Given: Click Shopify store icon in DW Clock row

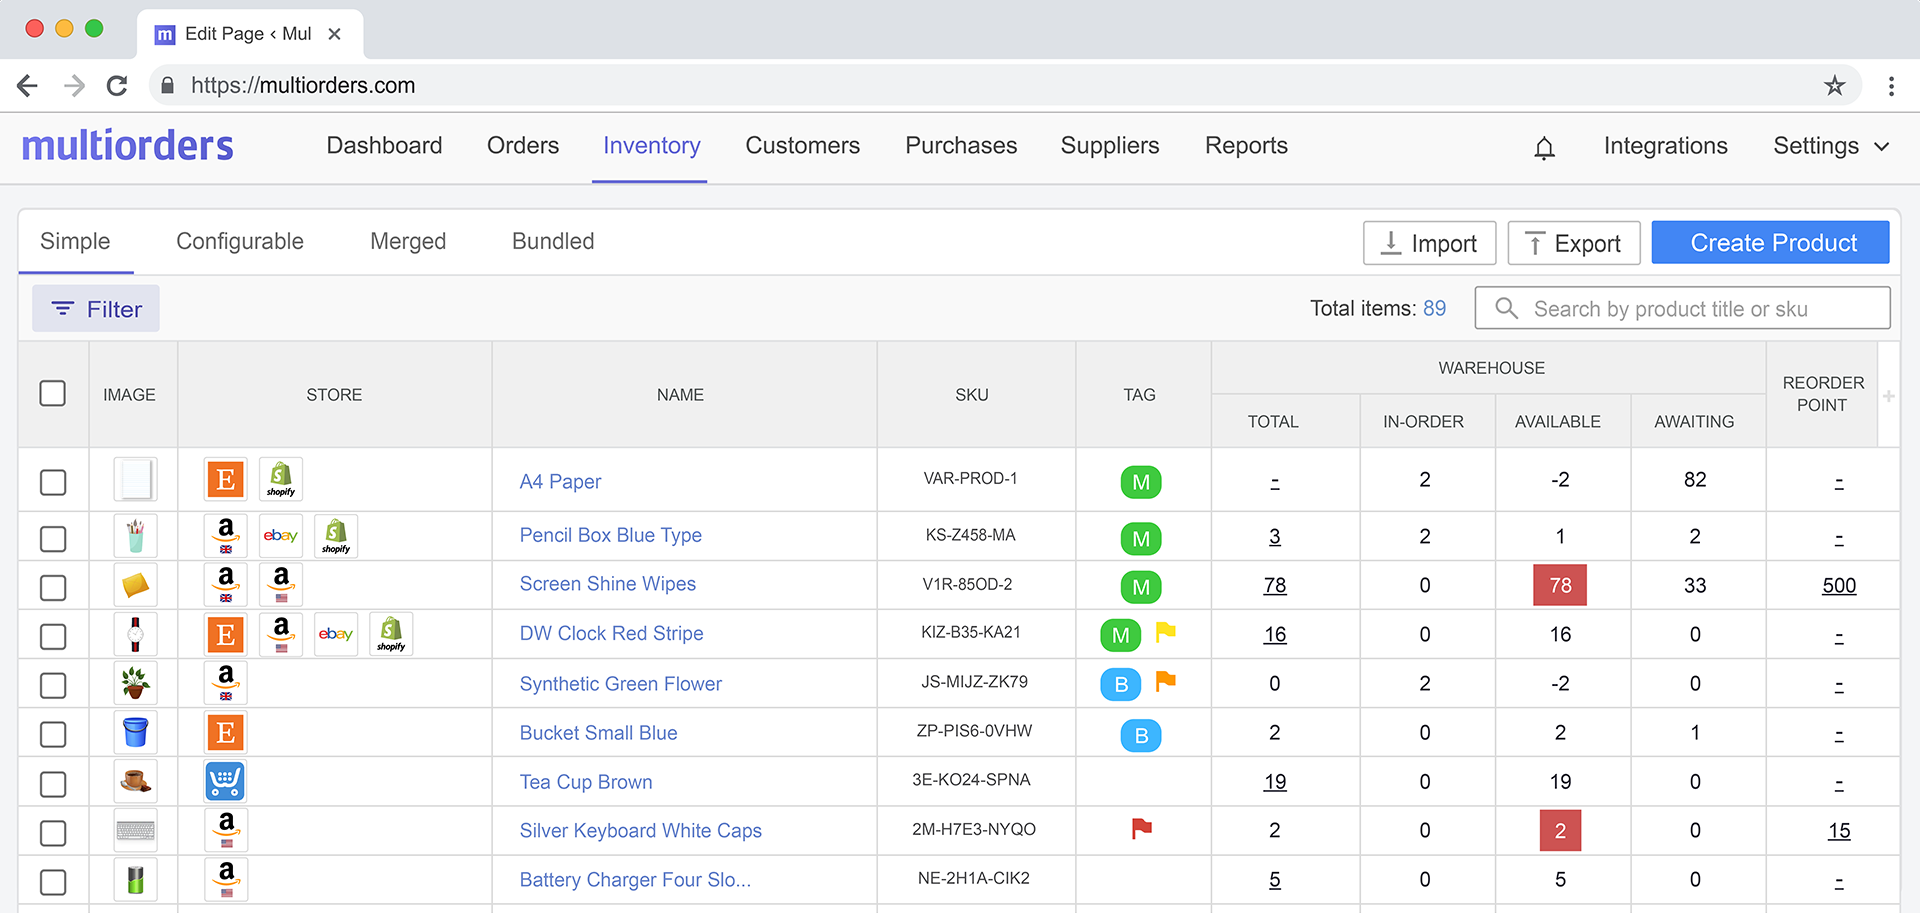Looking at the screenshot, I should (391, 634).
